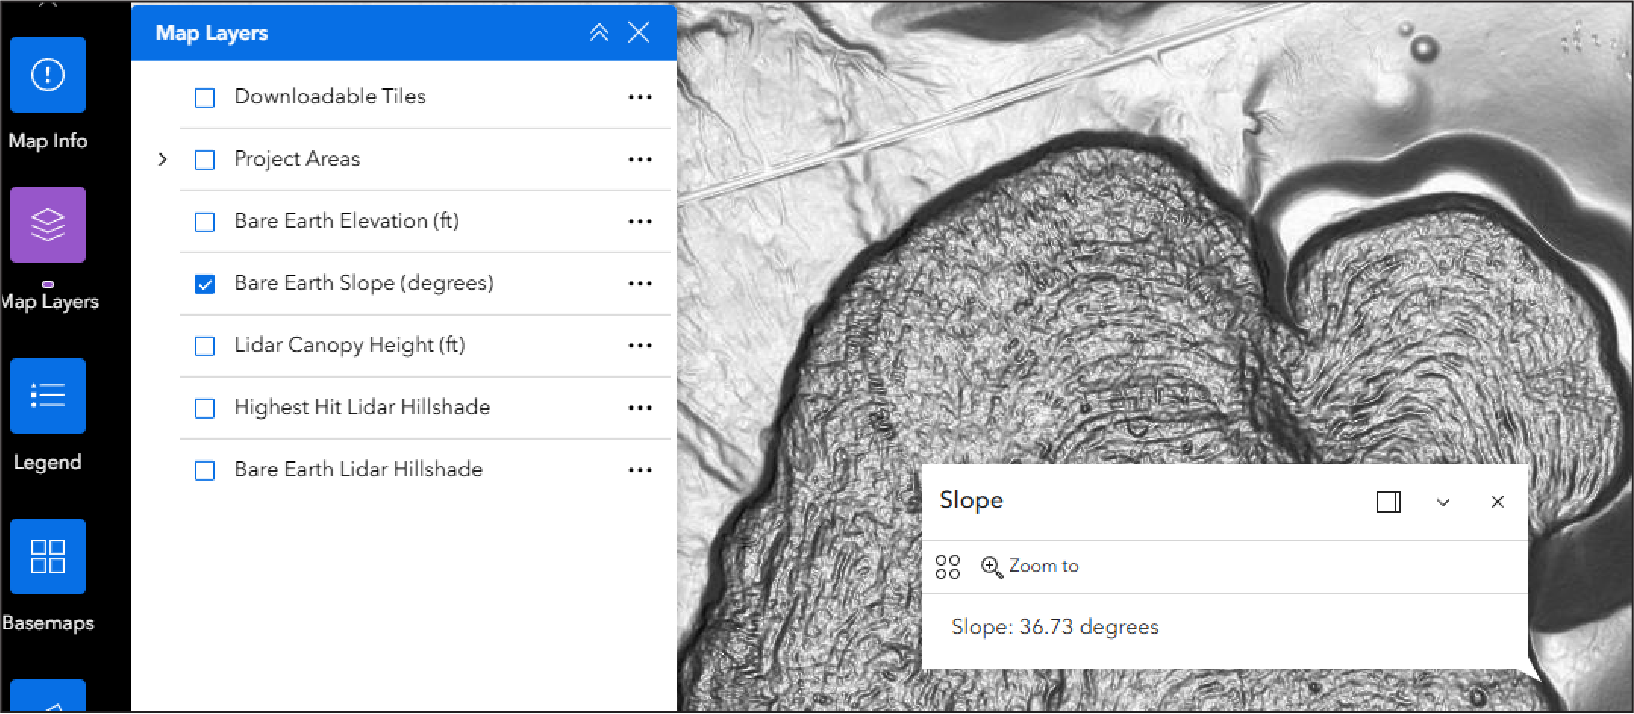Enable the Lidar Canopy Height (ft) checkbox

click(x=205, y=346)
